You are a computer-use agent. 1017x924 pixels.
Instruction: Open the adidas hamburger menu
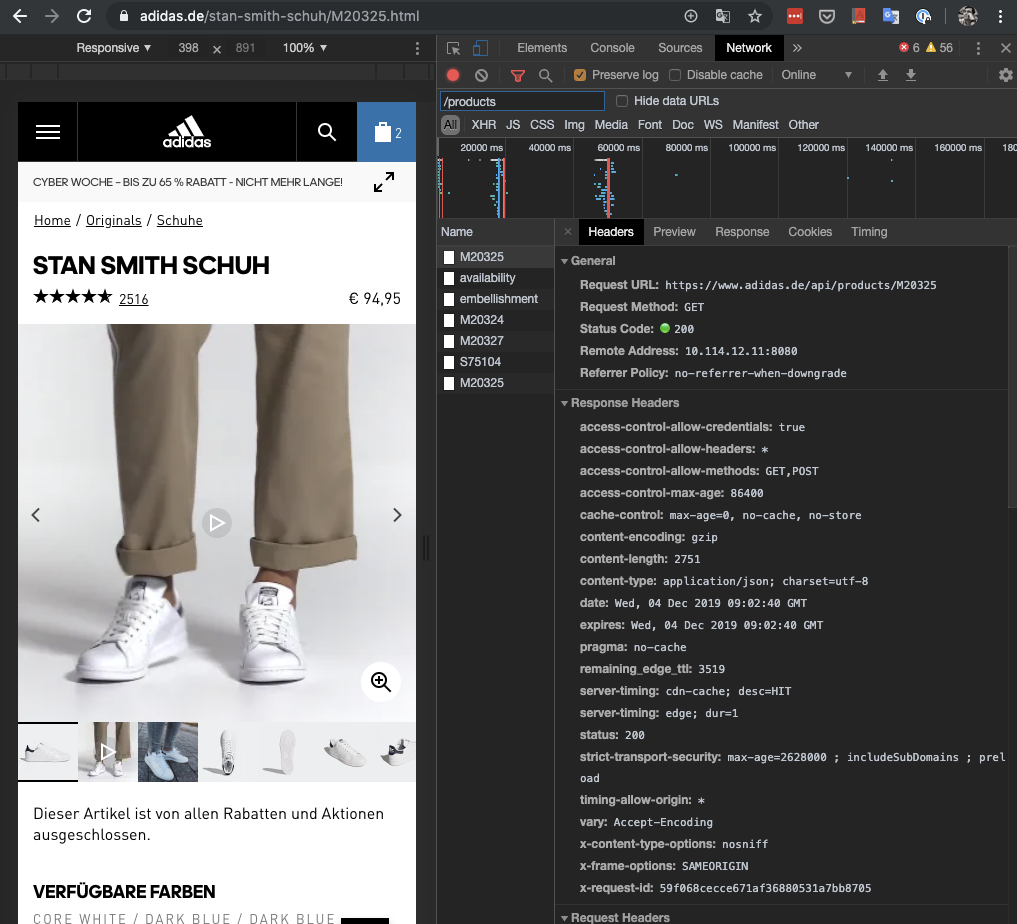pos(47,132)
